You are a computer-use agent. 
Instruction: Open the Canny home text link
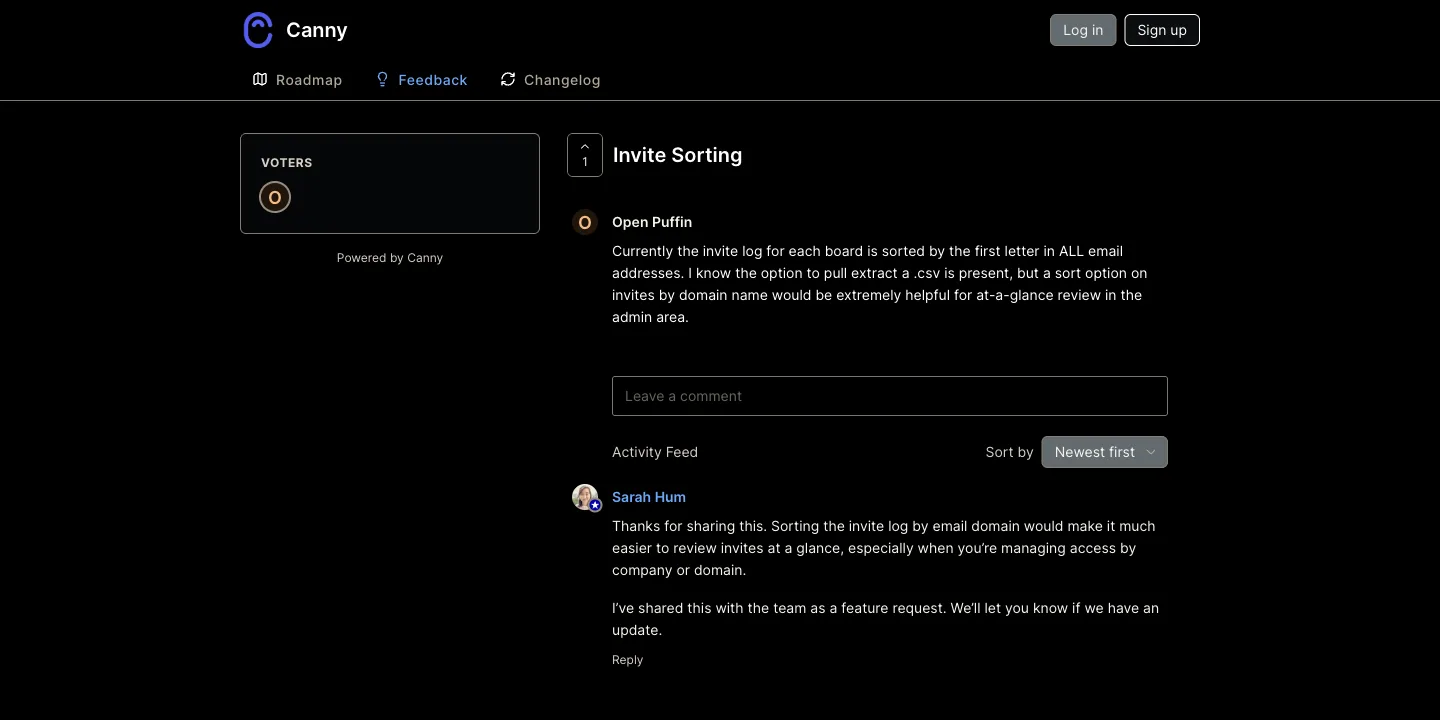pyautogui.click(x=316, y=30)
